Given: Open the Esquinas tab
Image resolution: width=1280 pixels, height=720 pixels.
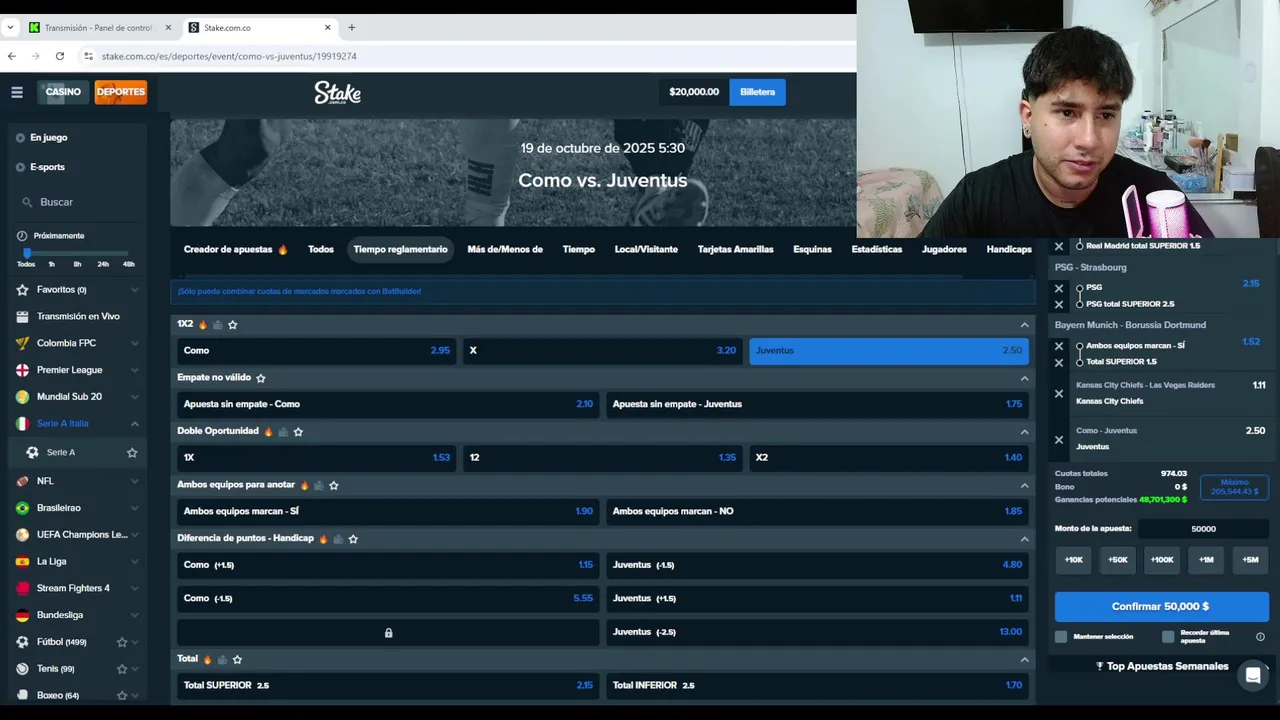Looking at the screenshot, I should (812, 250).
